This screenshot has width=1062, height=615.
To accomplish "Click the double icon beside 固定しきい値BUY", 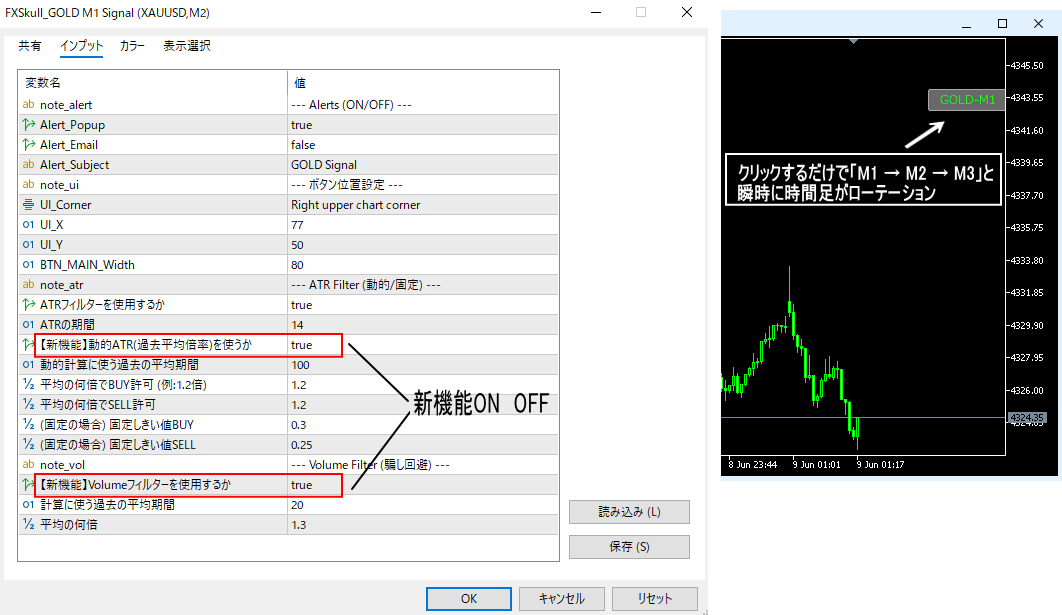I will [x=28, y=424].
